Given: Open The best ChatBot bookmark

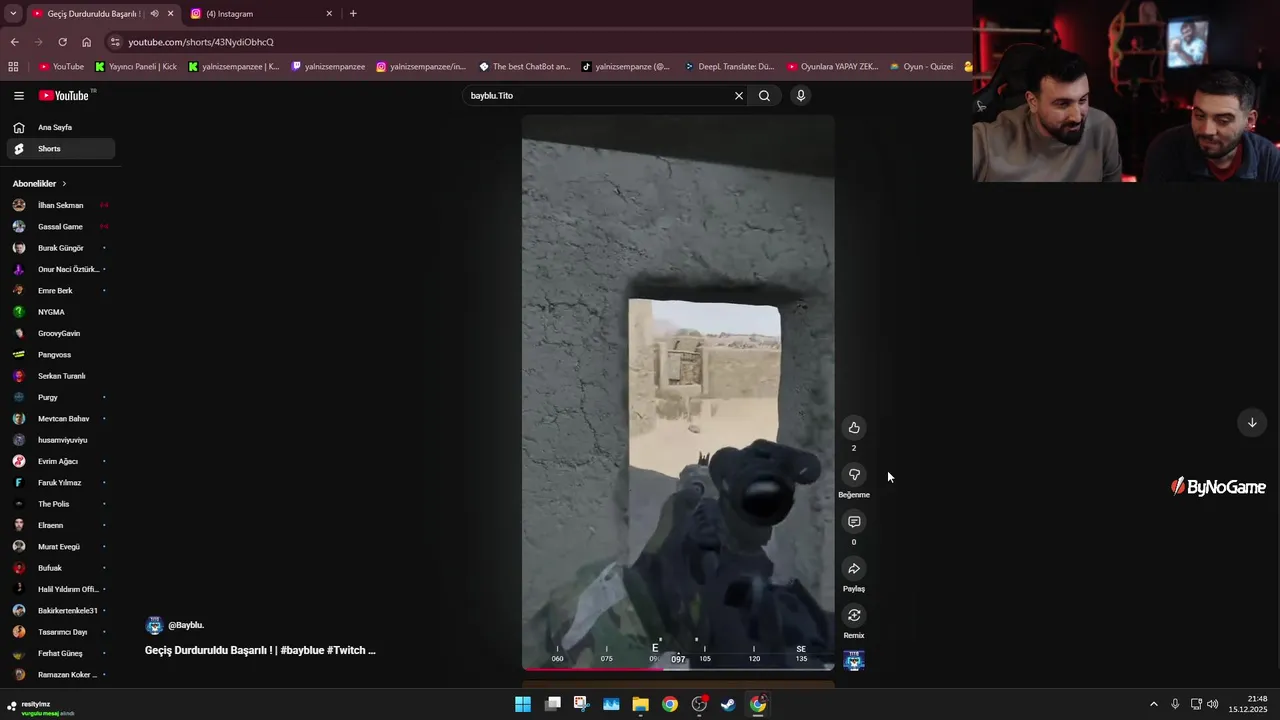Looking at the screenshot, I should pyautogui.click(x=525, y=67).
